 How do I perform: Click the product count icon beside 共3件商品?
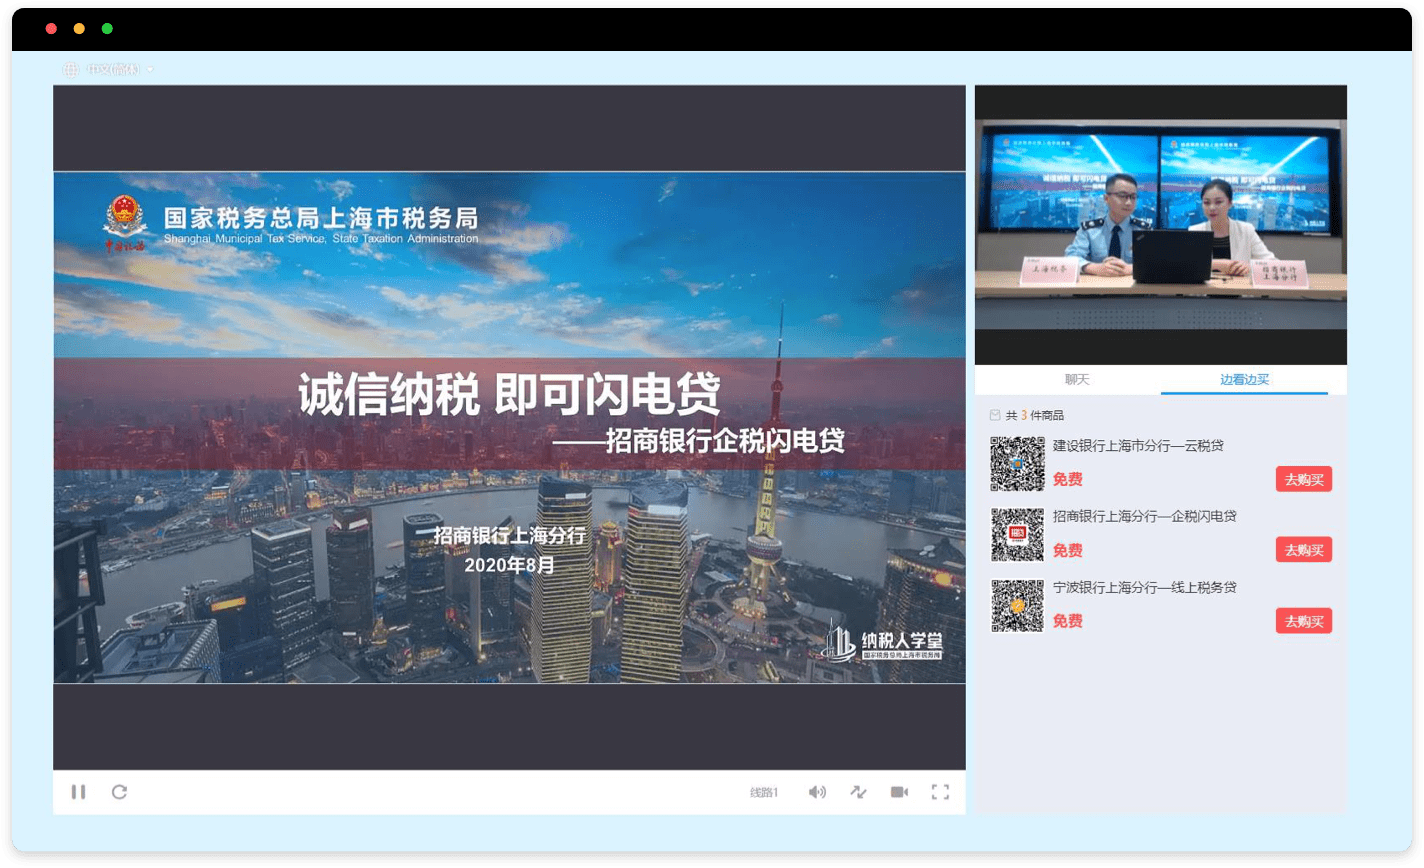click(994, 415)
